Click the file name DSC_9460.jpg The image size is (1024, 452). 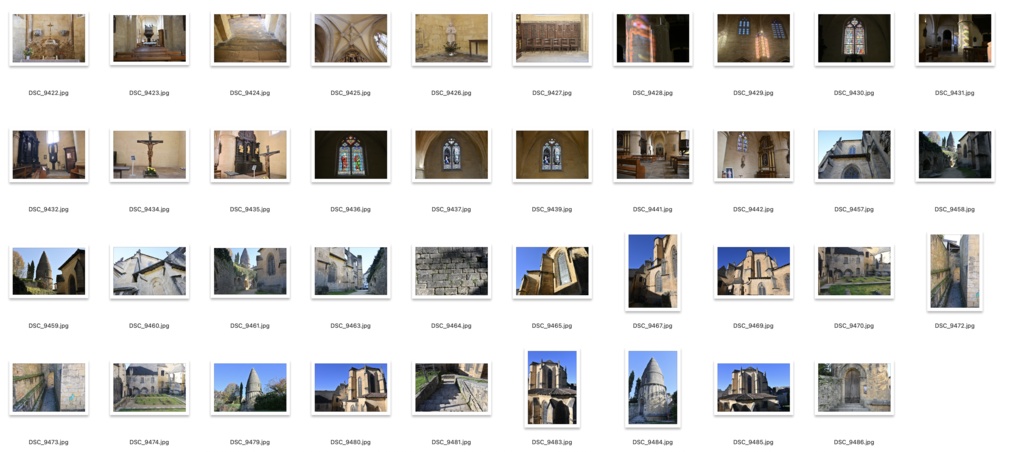149,325
